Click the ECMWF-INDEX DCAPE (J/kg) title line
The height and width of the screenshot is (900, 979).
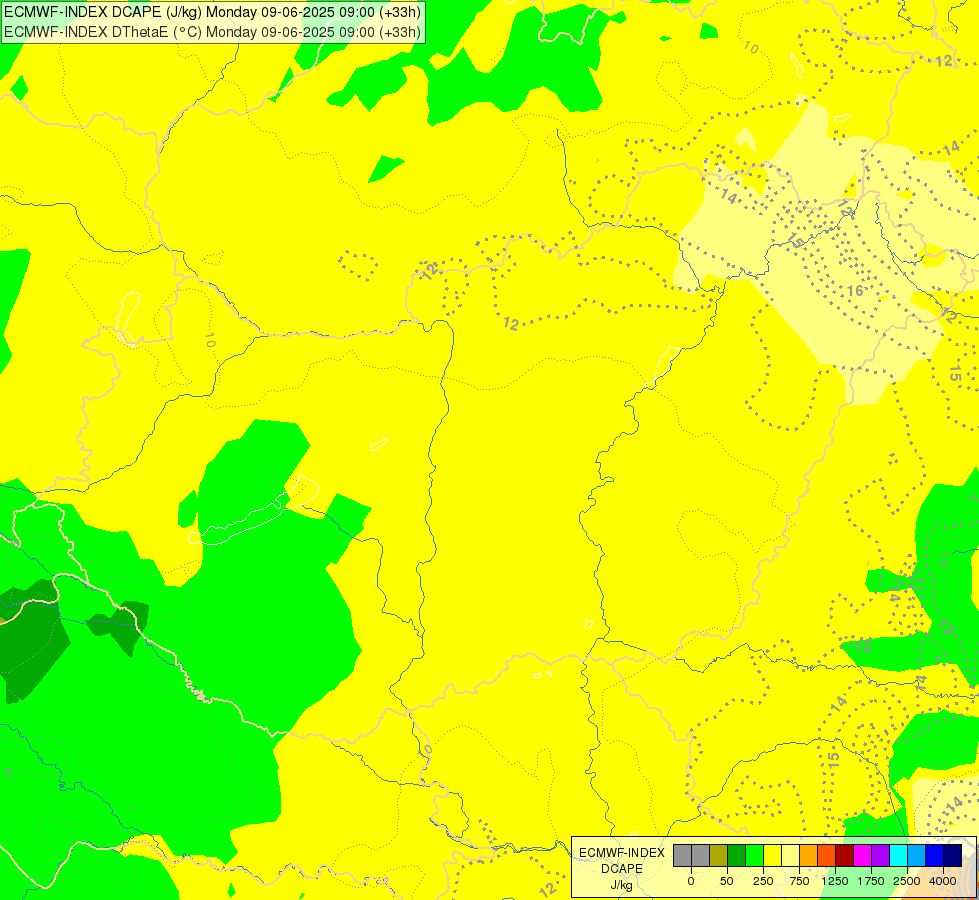[212, 12]
